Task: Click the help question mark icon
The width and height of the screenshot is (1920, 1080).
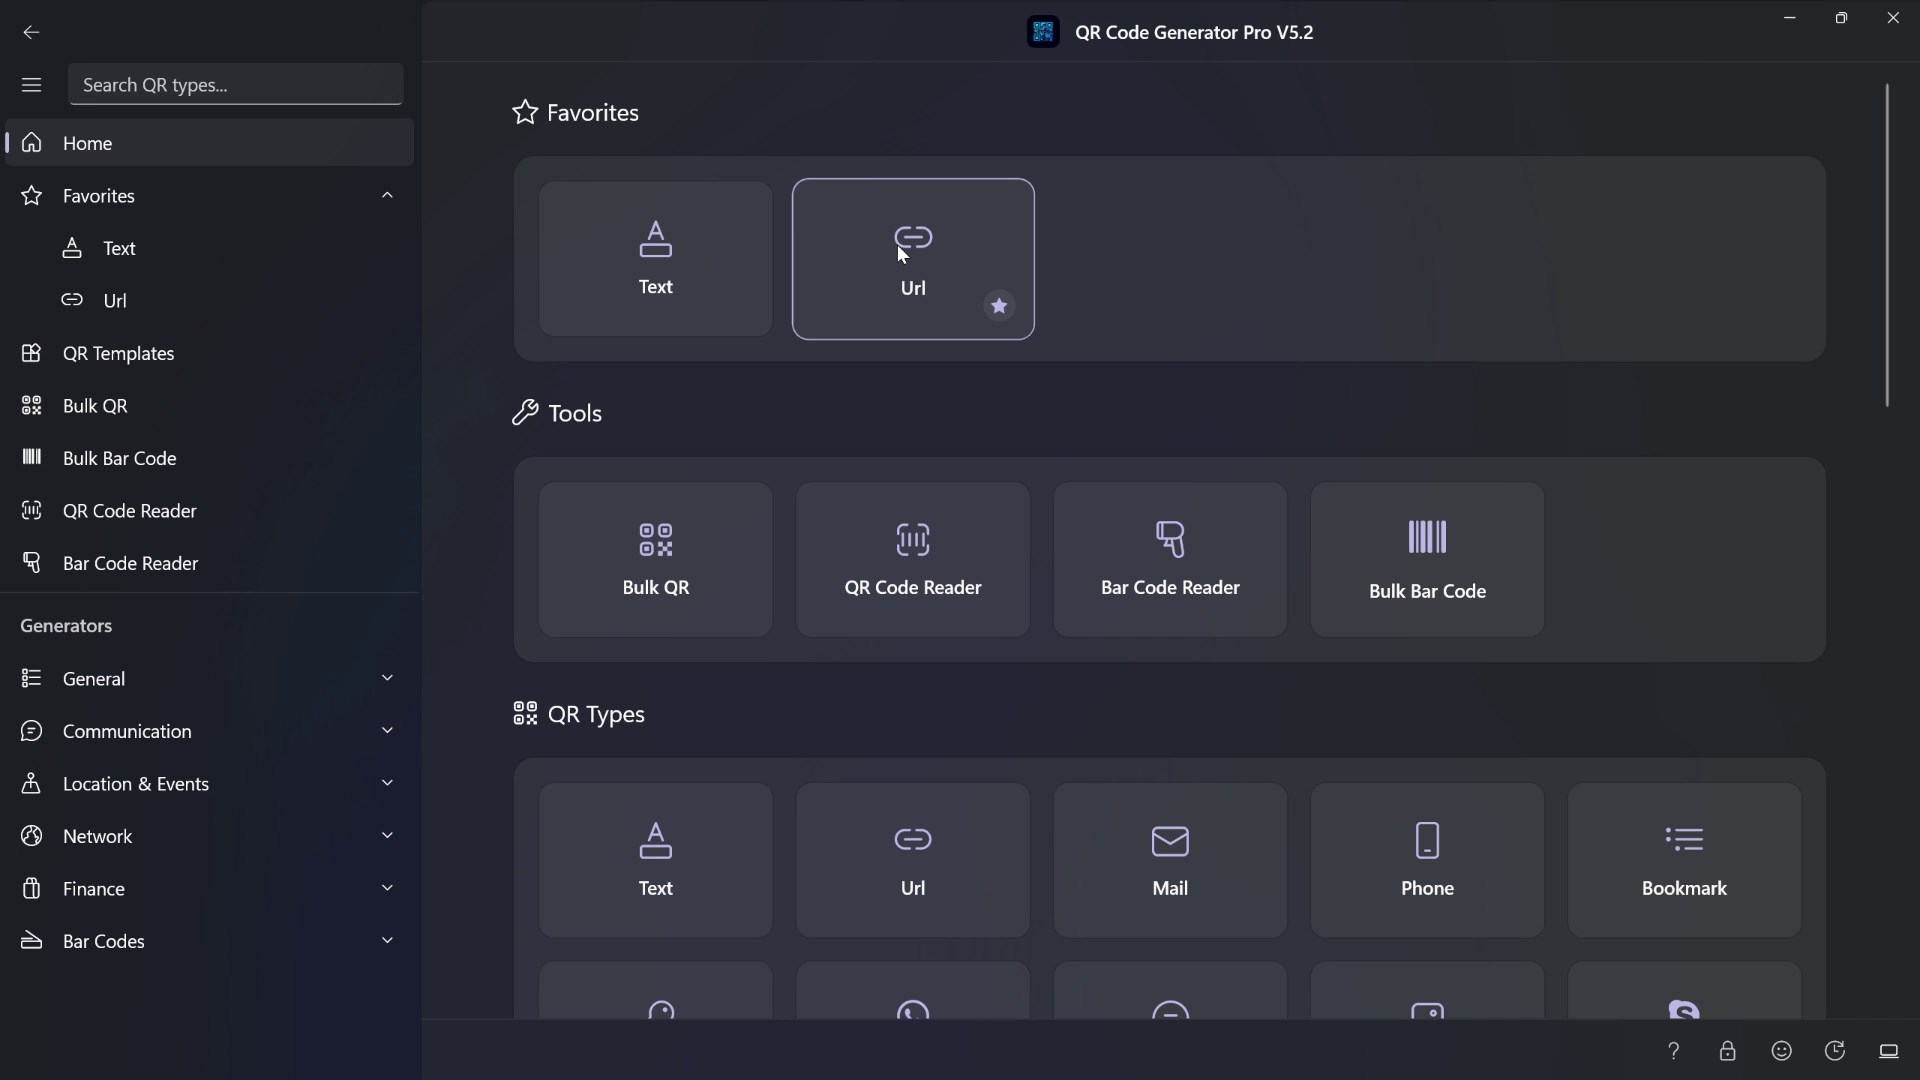Action: coord(1673,1051)
